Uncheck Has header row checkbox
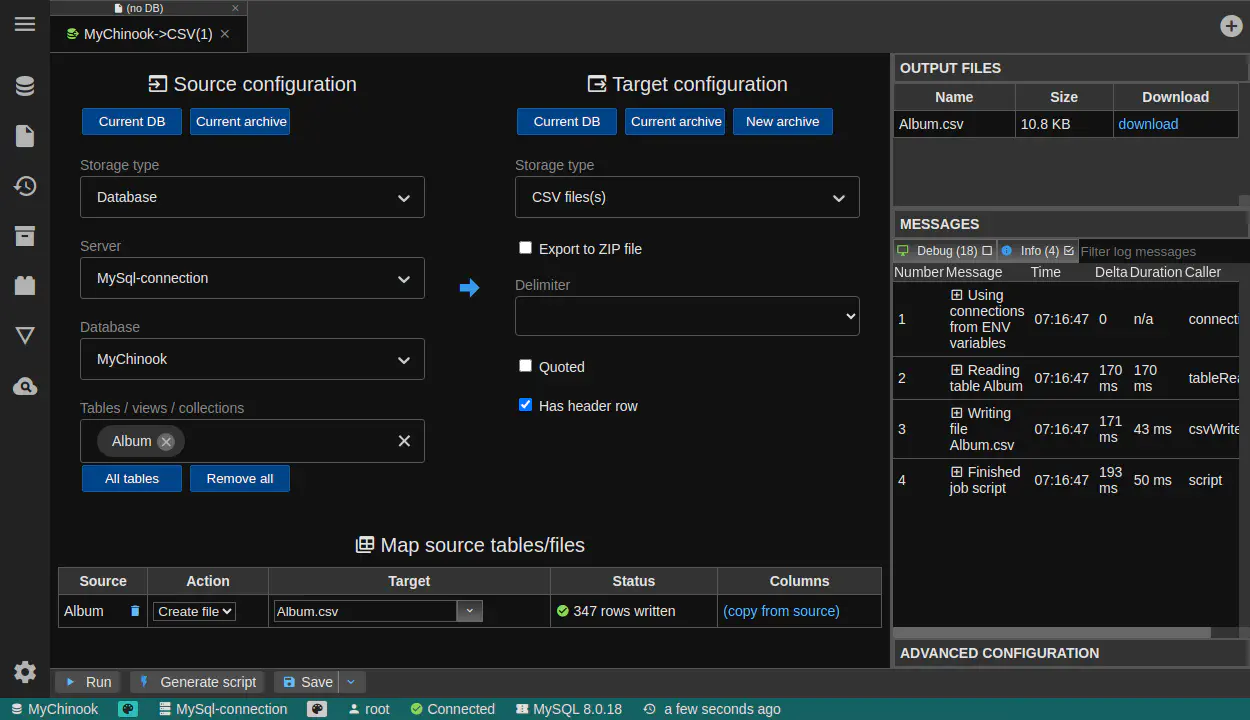Screen dimensions: 1250x720 (525, 405)
